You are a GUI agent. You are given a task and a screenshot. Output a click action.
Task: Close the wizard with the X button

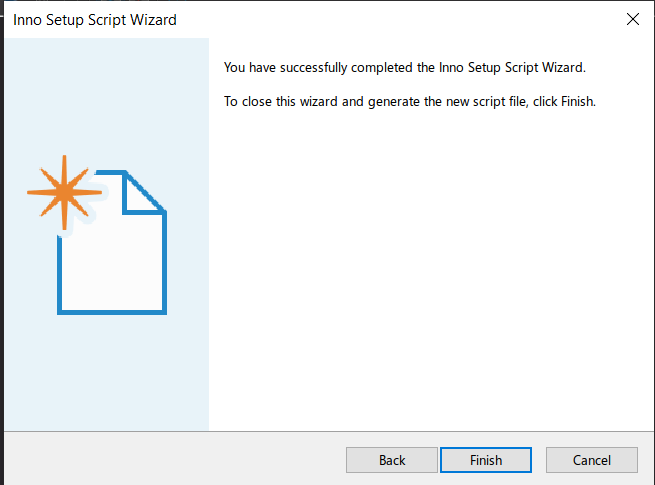pos(632,19)
